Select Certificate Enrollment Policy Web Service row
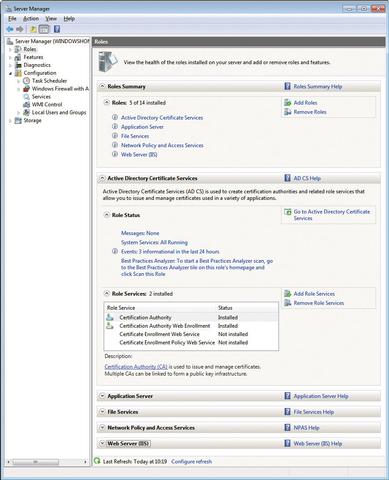389x480 pixels. (x=191, y=342)
